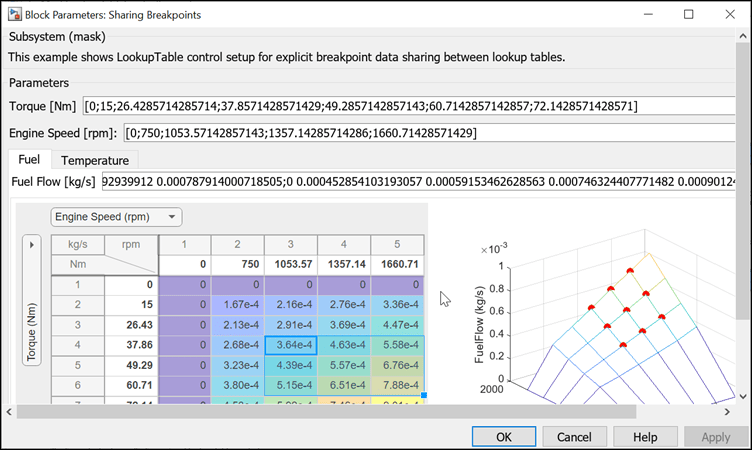752x450 pixels.
Task: Click the rpm breakpoint value 1357.14
Action: (344, 264)
